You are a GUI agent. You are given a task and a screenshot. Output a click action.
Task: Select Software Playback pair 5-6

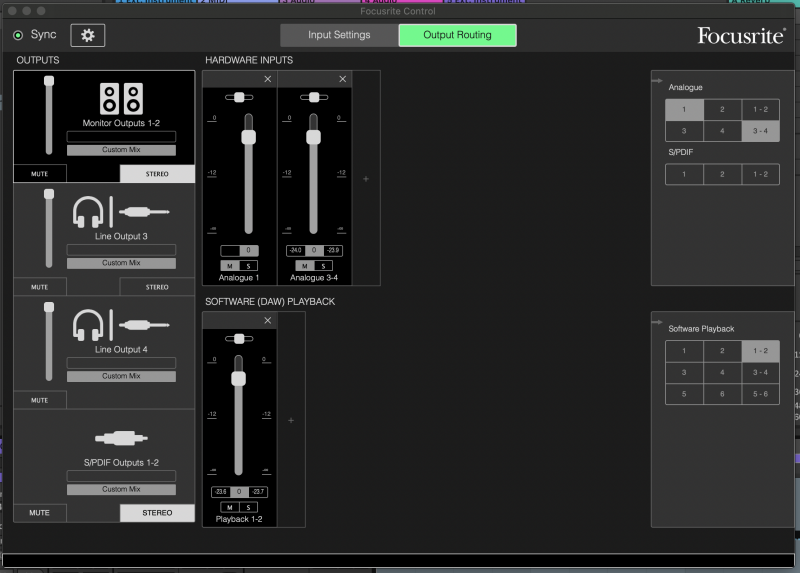[x=760, y=394]
